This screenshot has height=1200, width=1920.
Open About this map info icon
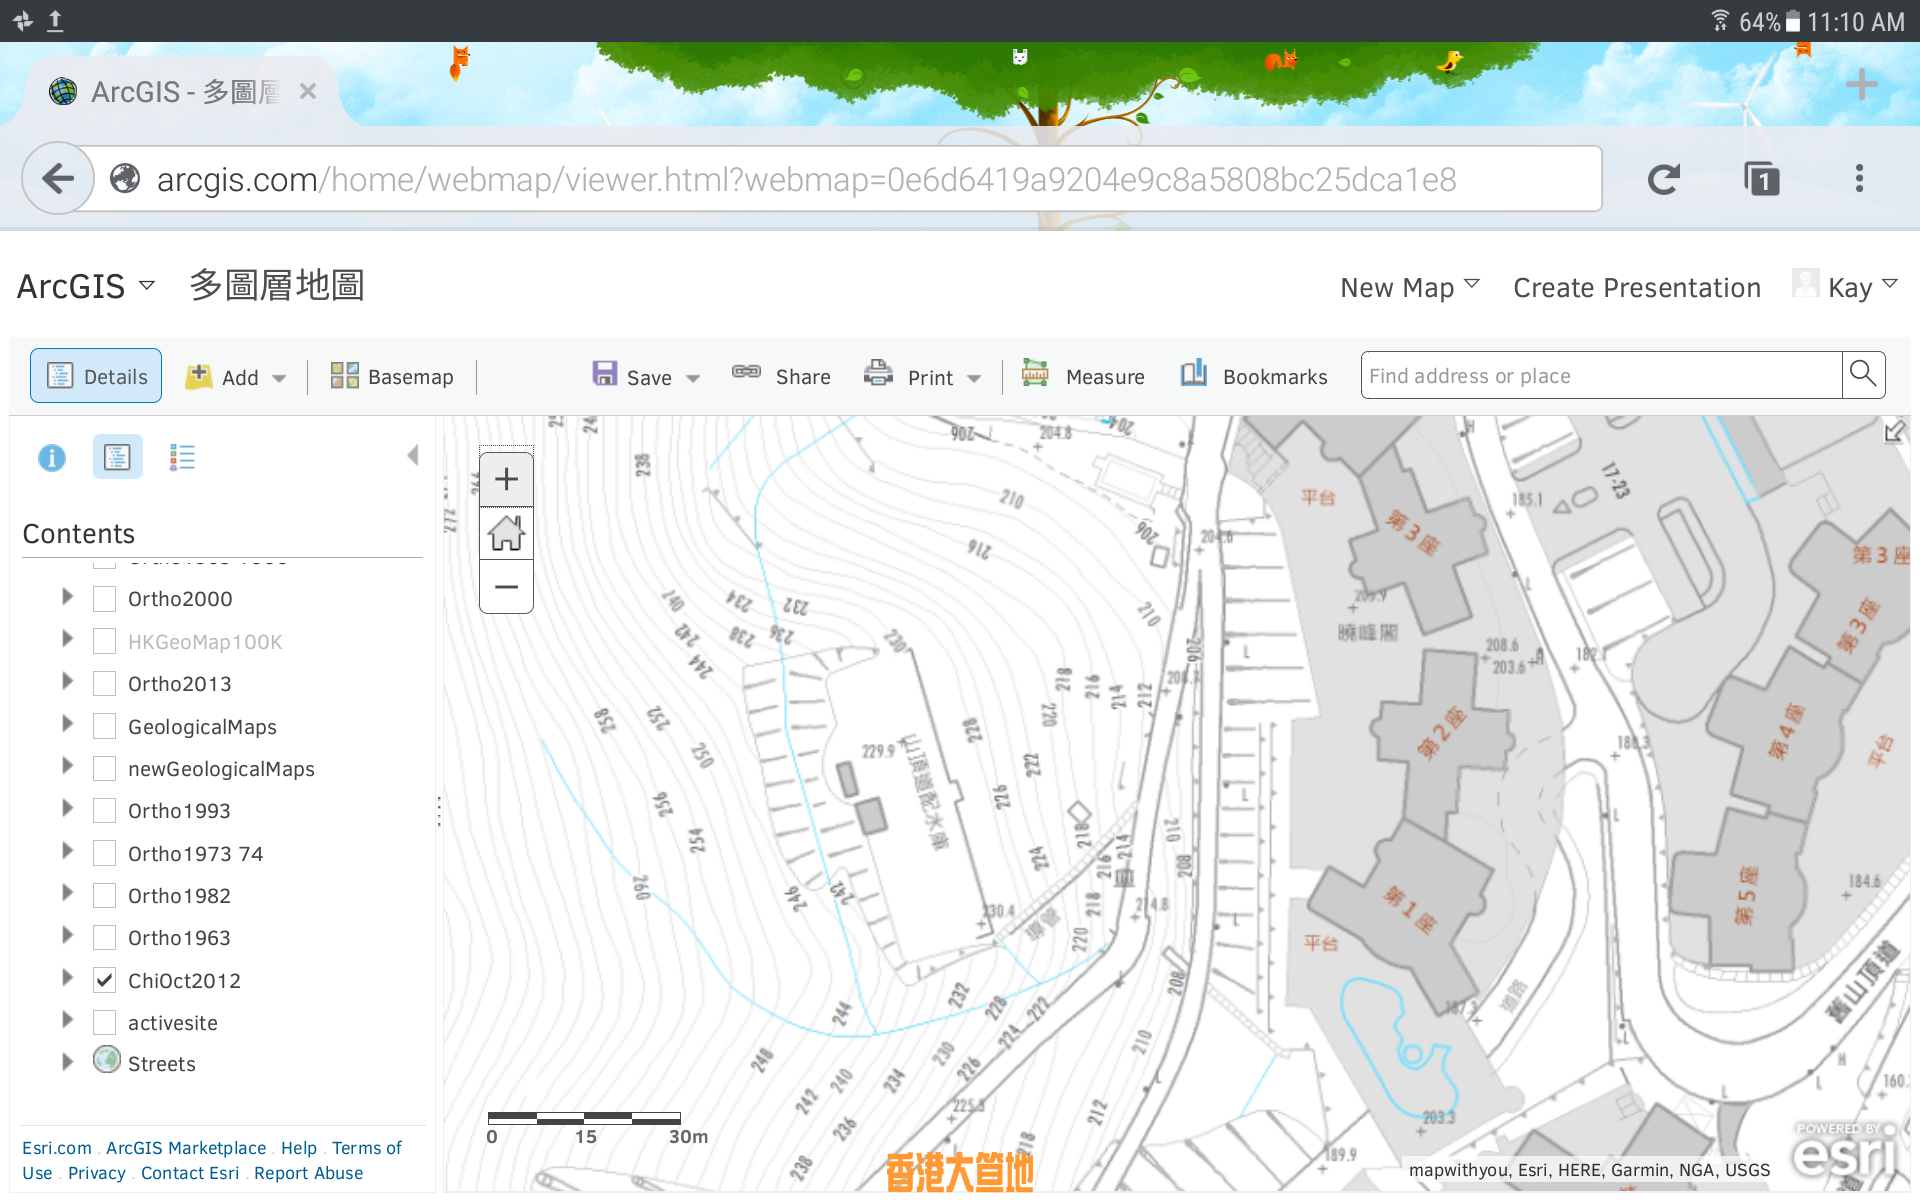coord(52,458)
